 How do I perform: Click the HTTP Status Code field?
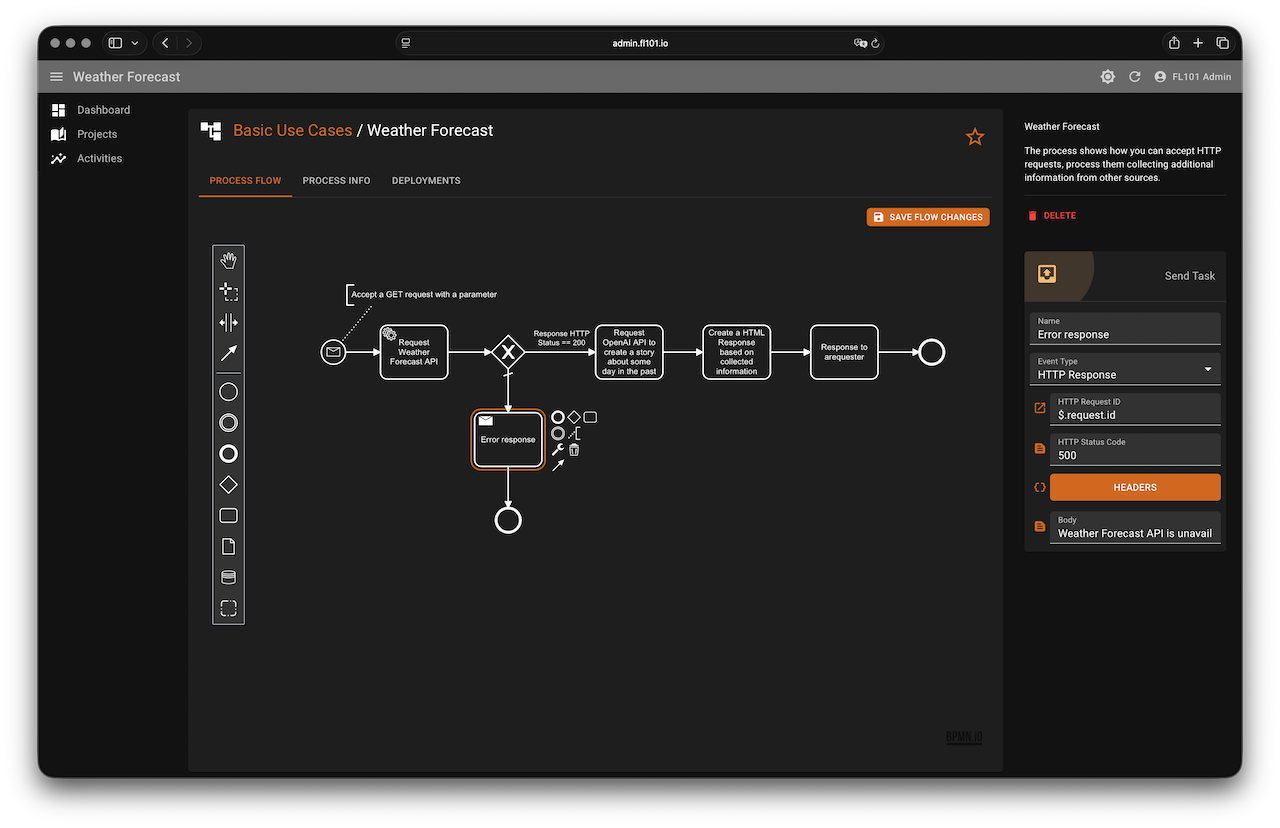1135,455
